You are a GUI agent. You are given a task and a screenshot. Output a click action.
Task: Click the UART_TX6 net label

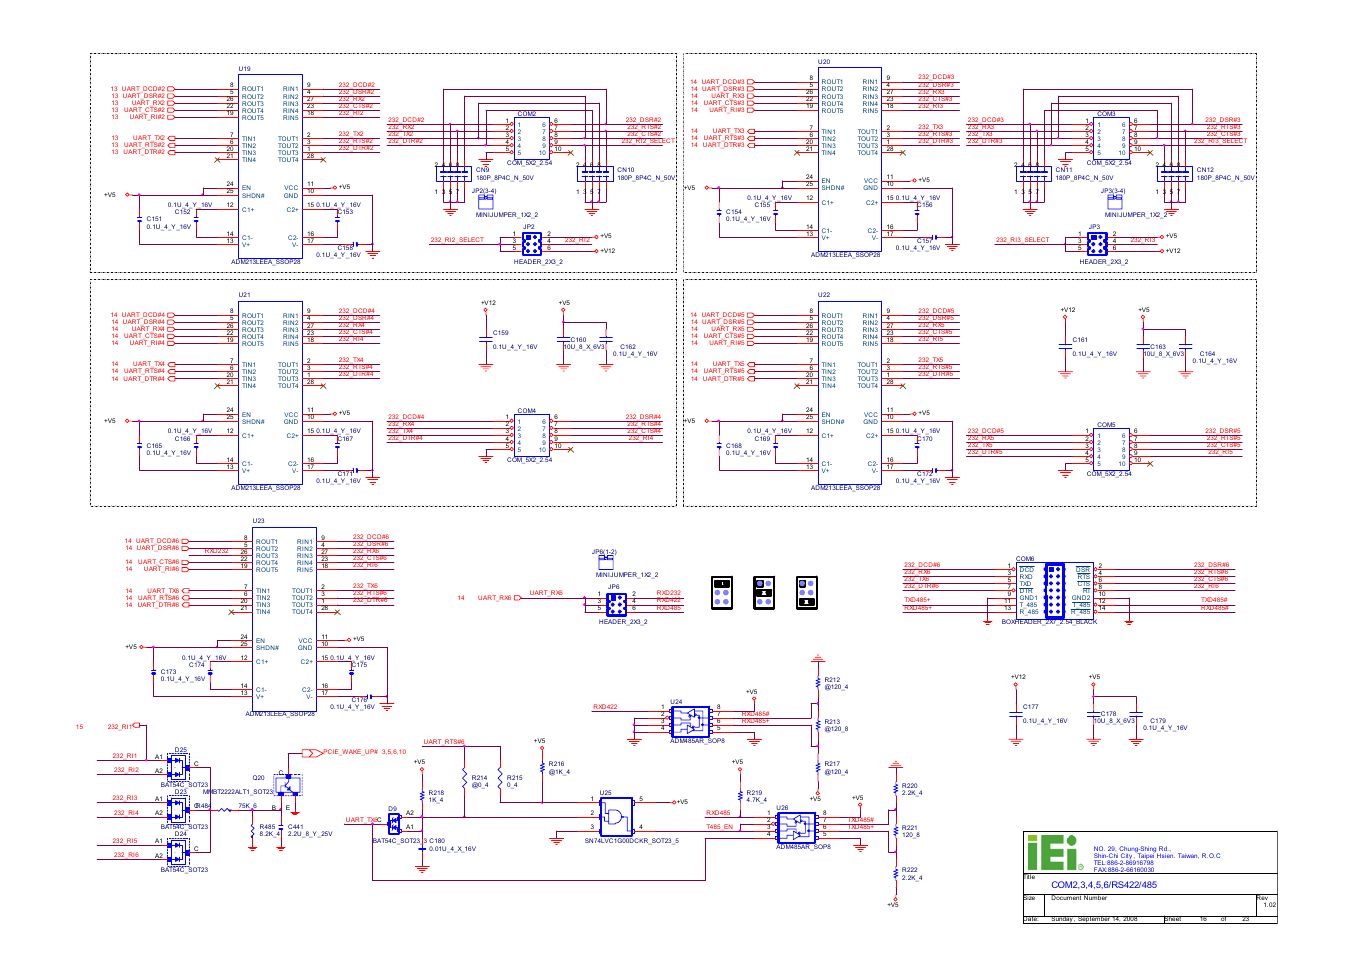coord(362,820)
